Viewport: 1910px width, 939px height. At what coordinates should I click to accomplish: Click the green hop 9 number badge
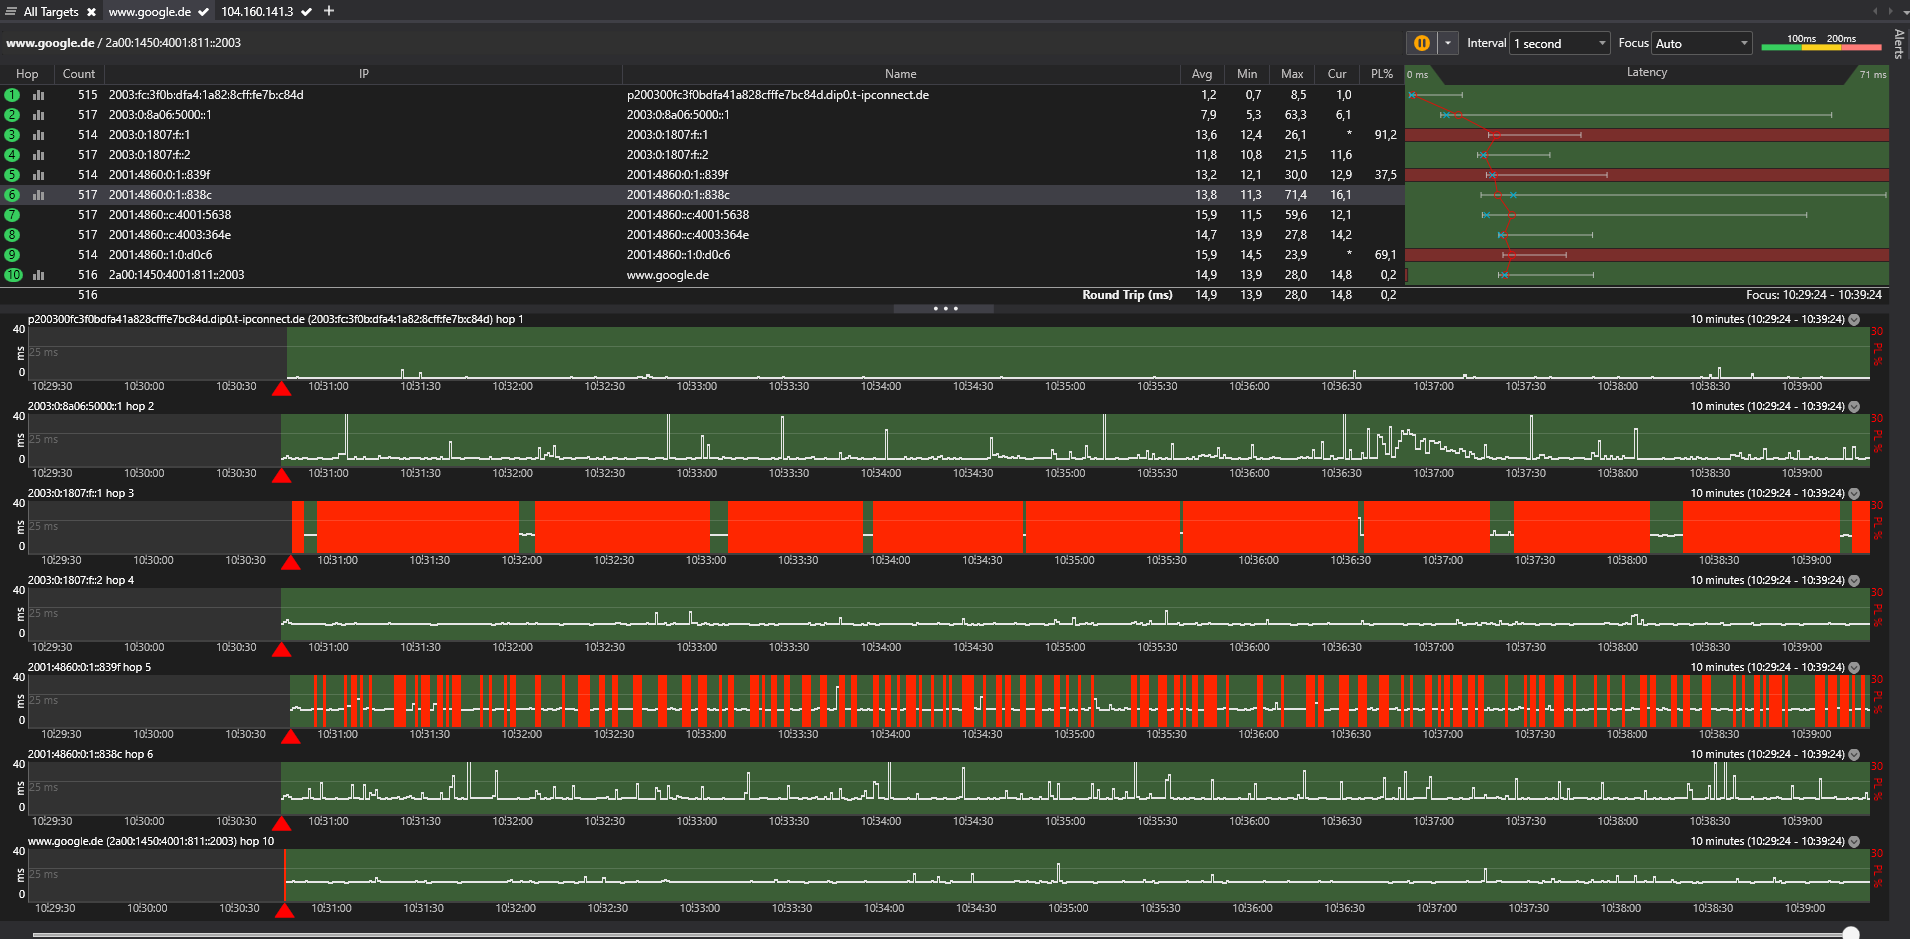12,255
